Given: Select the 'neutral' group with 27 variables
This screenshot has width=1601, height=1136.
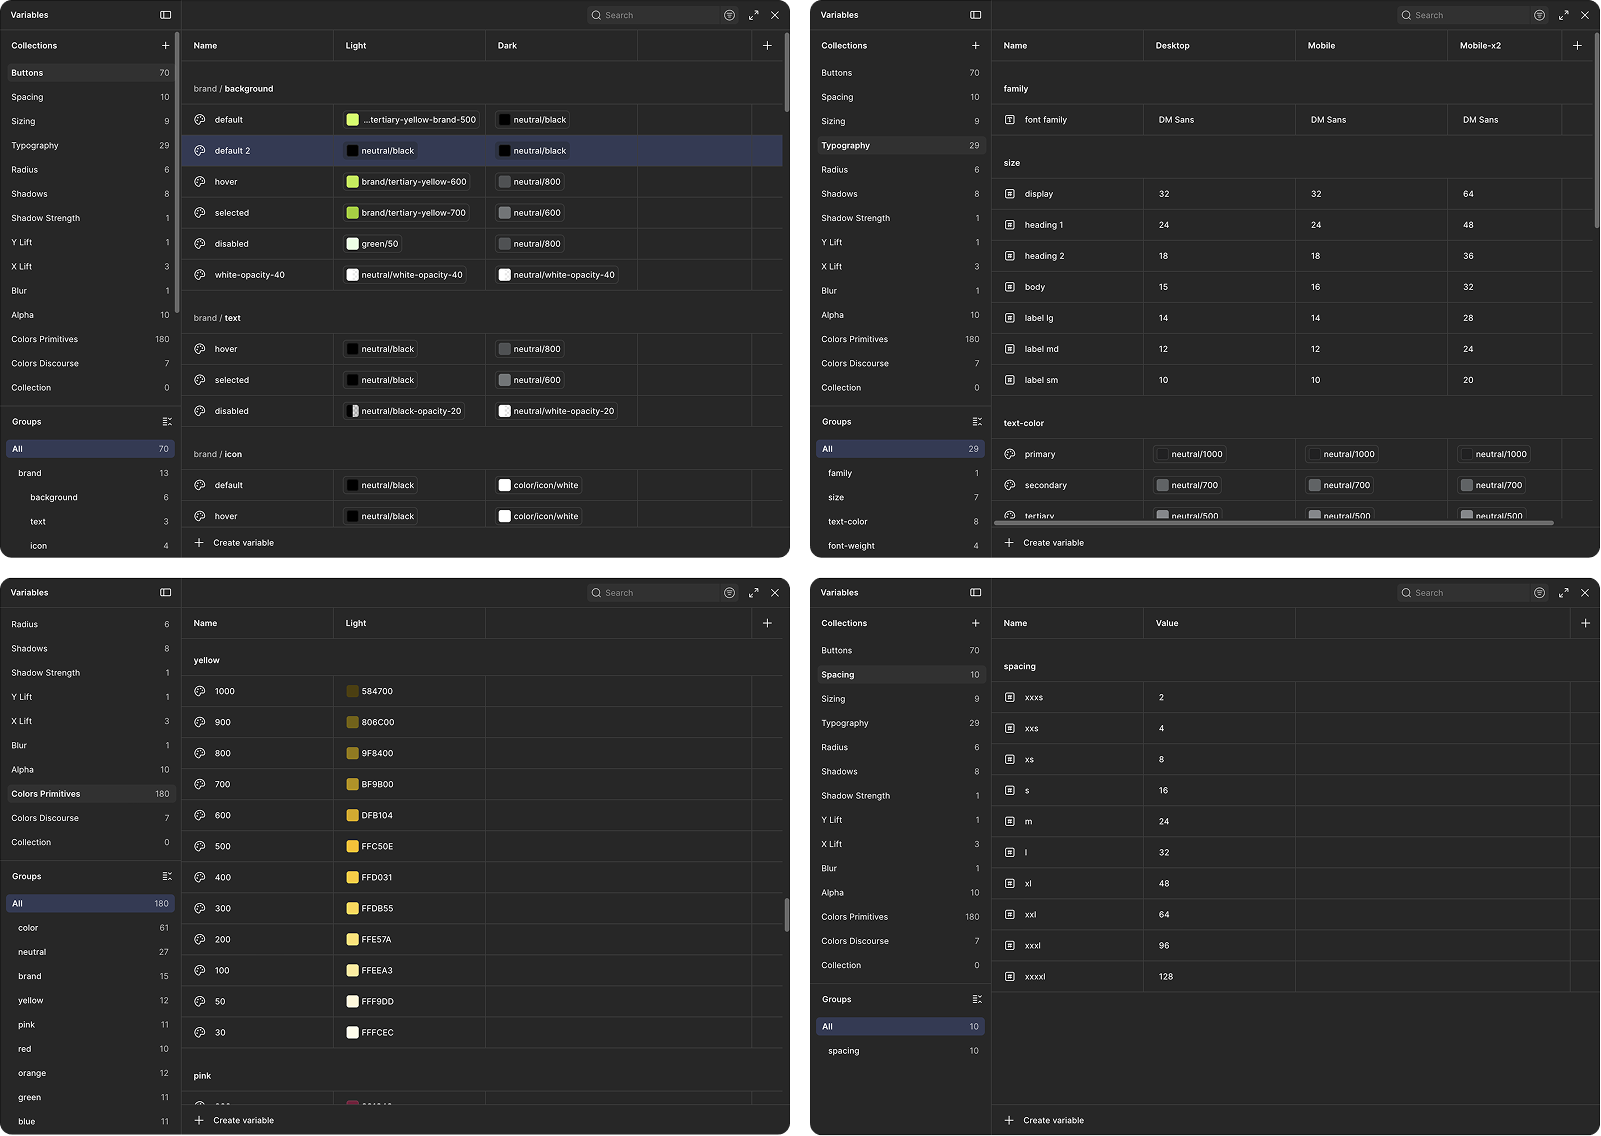Looking at the screenshot, I should click(90, 953).
